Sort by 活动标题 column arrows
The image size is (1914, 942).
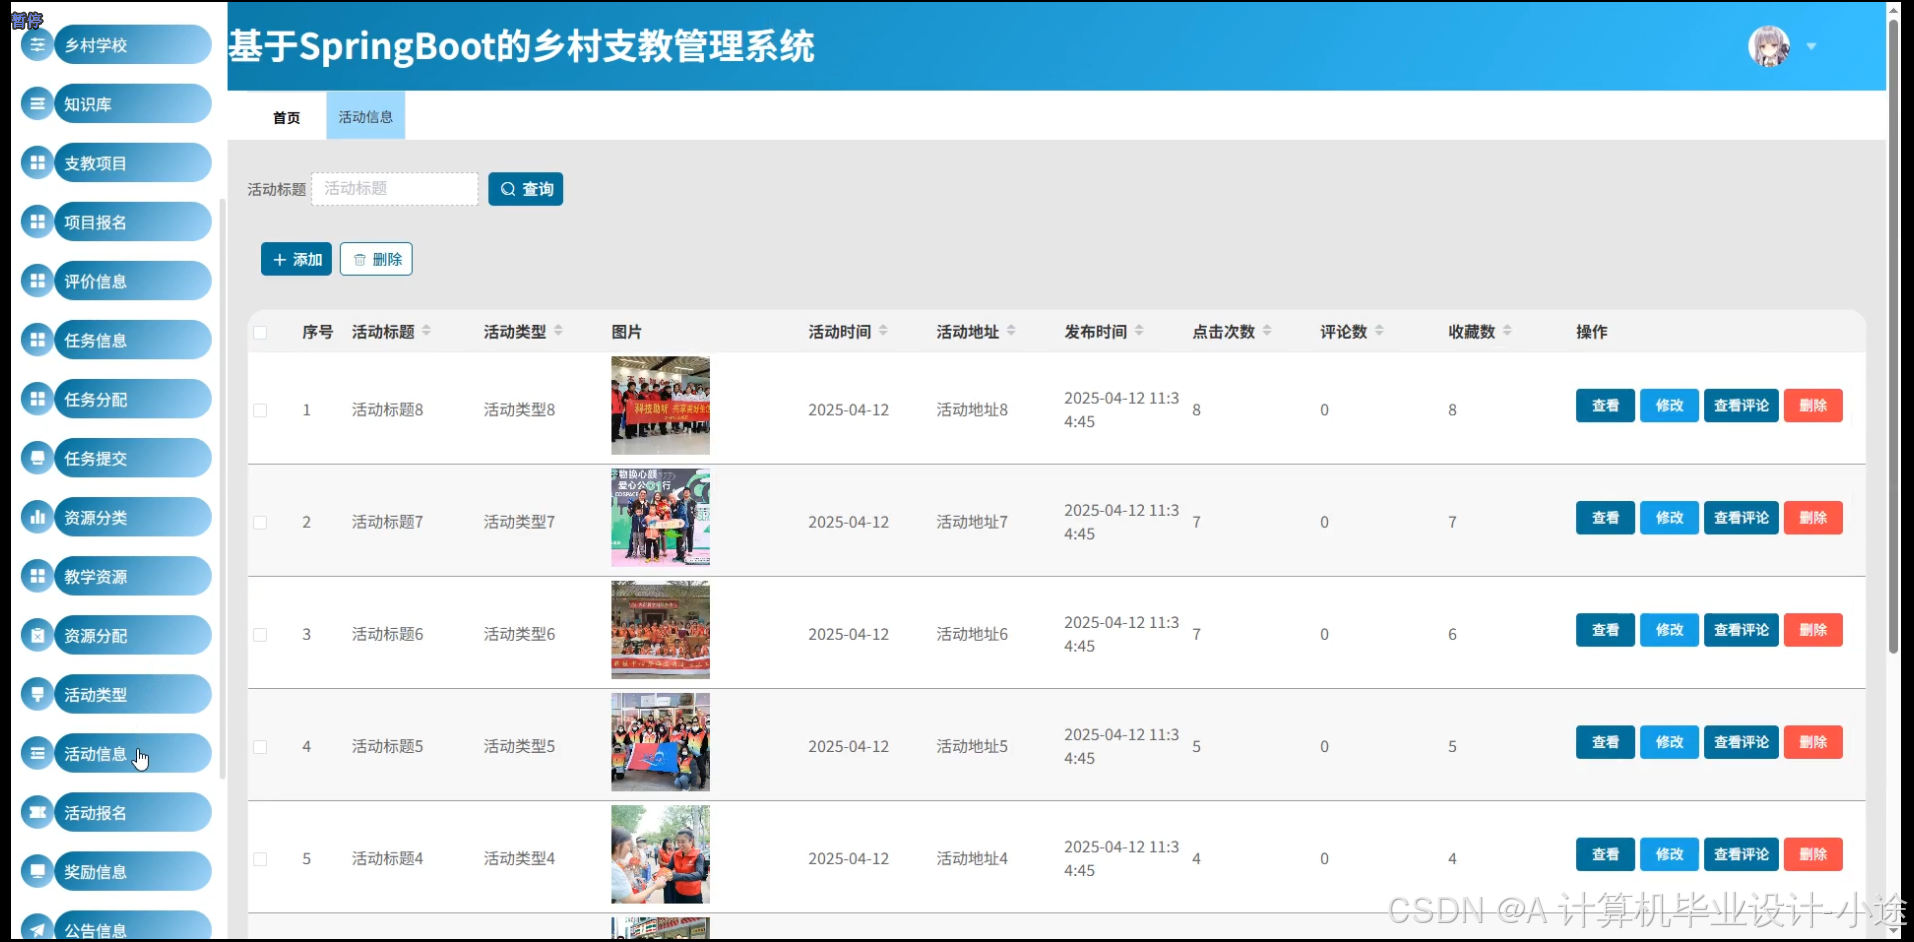(426, 331)
